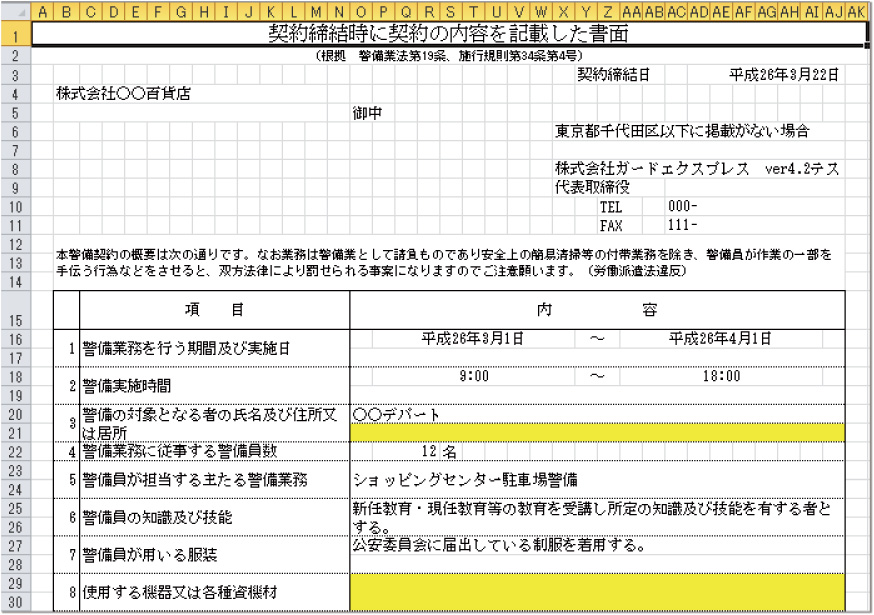
Task: Click the yellow cell beside 使用する機器又は各種資機材
Action: pos(598,593)
